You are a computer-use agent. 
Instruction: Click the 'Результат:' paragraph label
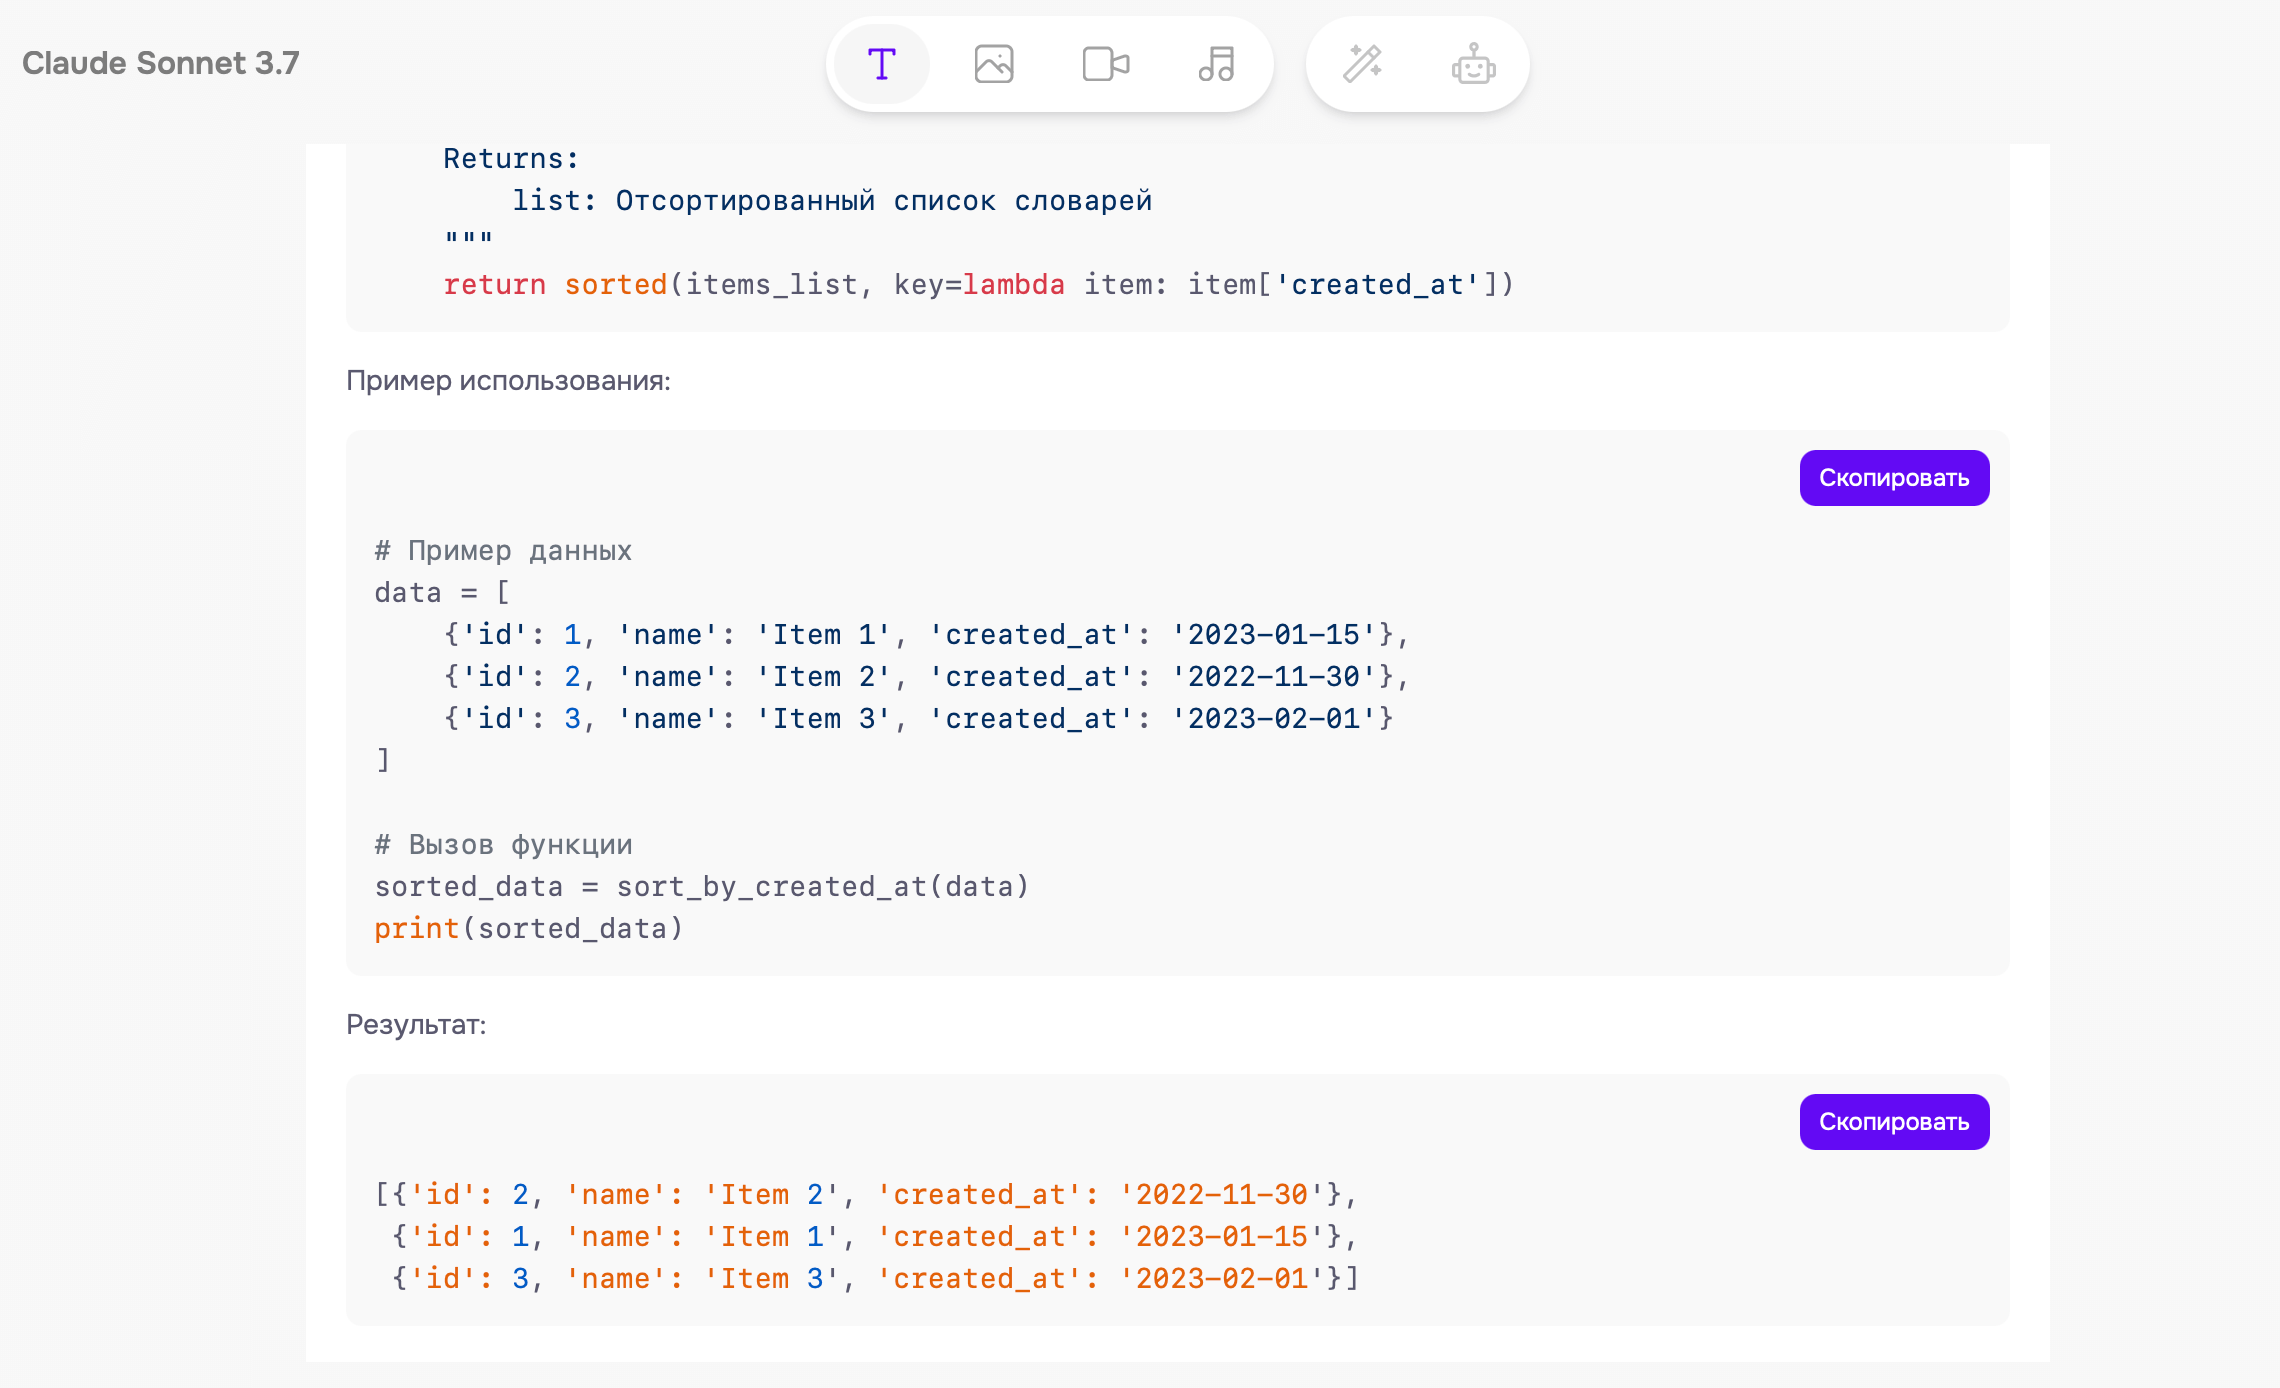coord(416,1025)
